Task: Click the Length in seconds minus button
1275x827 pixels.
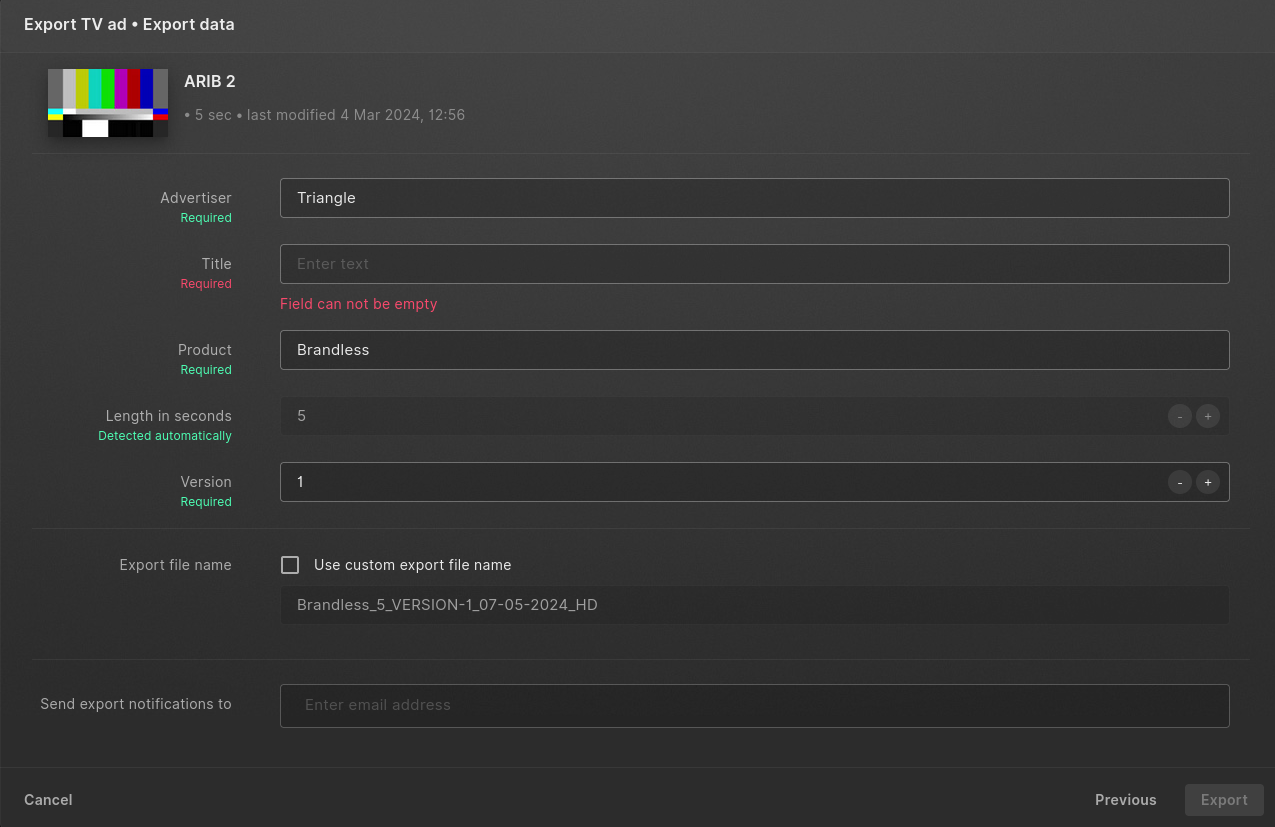Action: 1180,416
